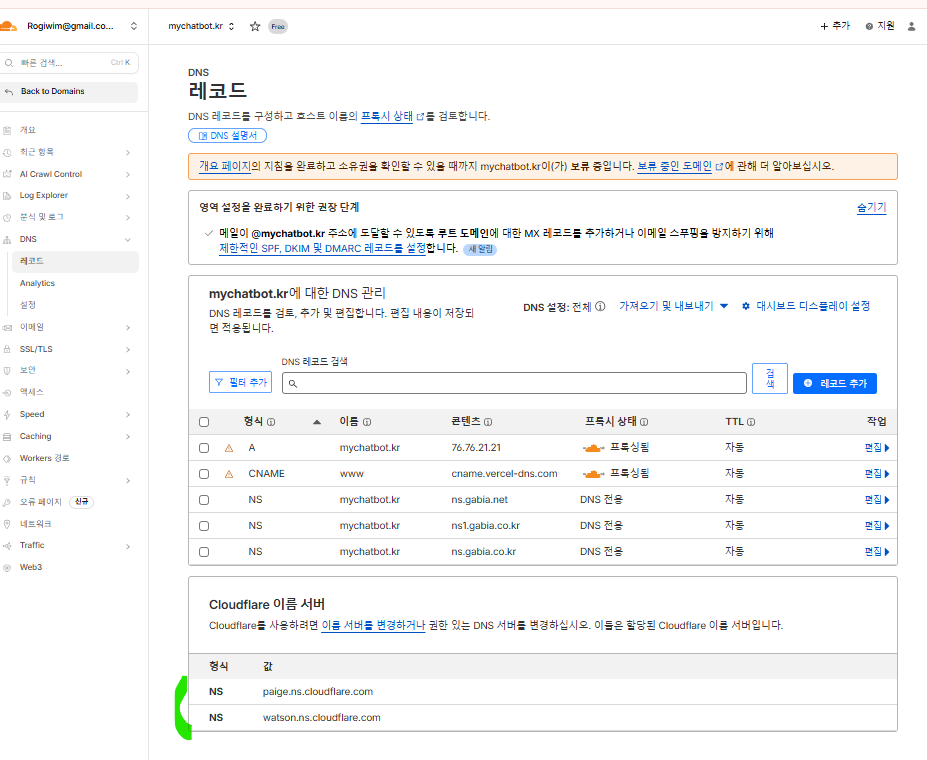Open 오류 페이지 sidebar item
Viewport: 927px width, 760px height.
click(41, 502)
